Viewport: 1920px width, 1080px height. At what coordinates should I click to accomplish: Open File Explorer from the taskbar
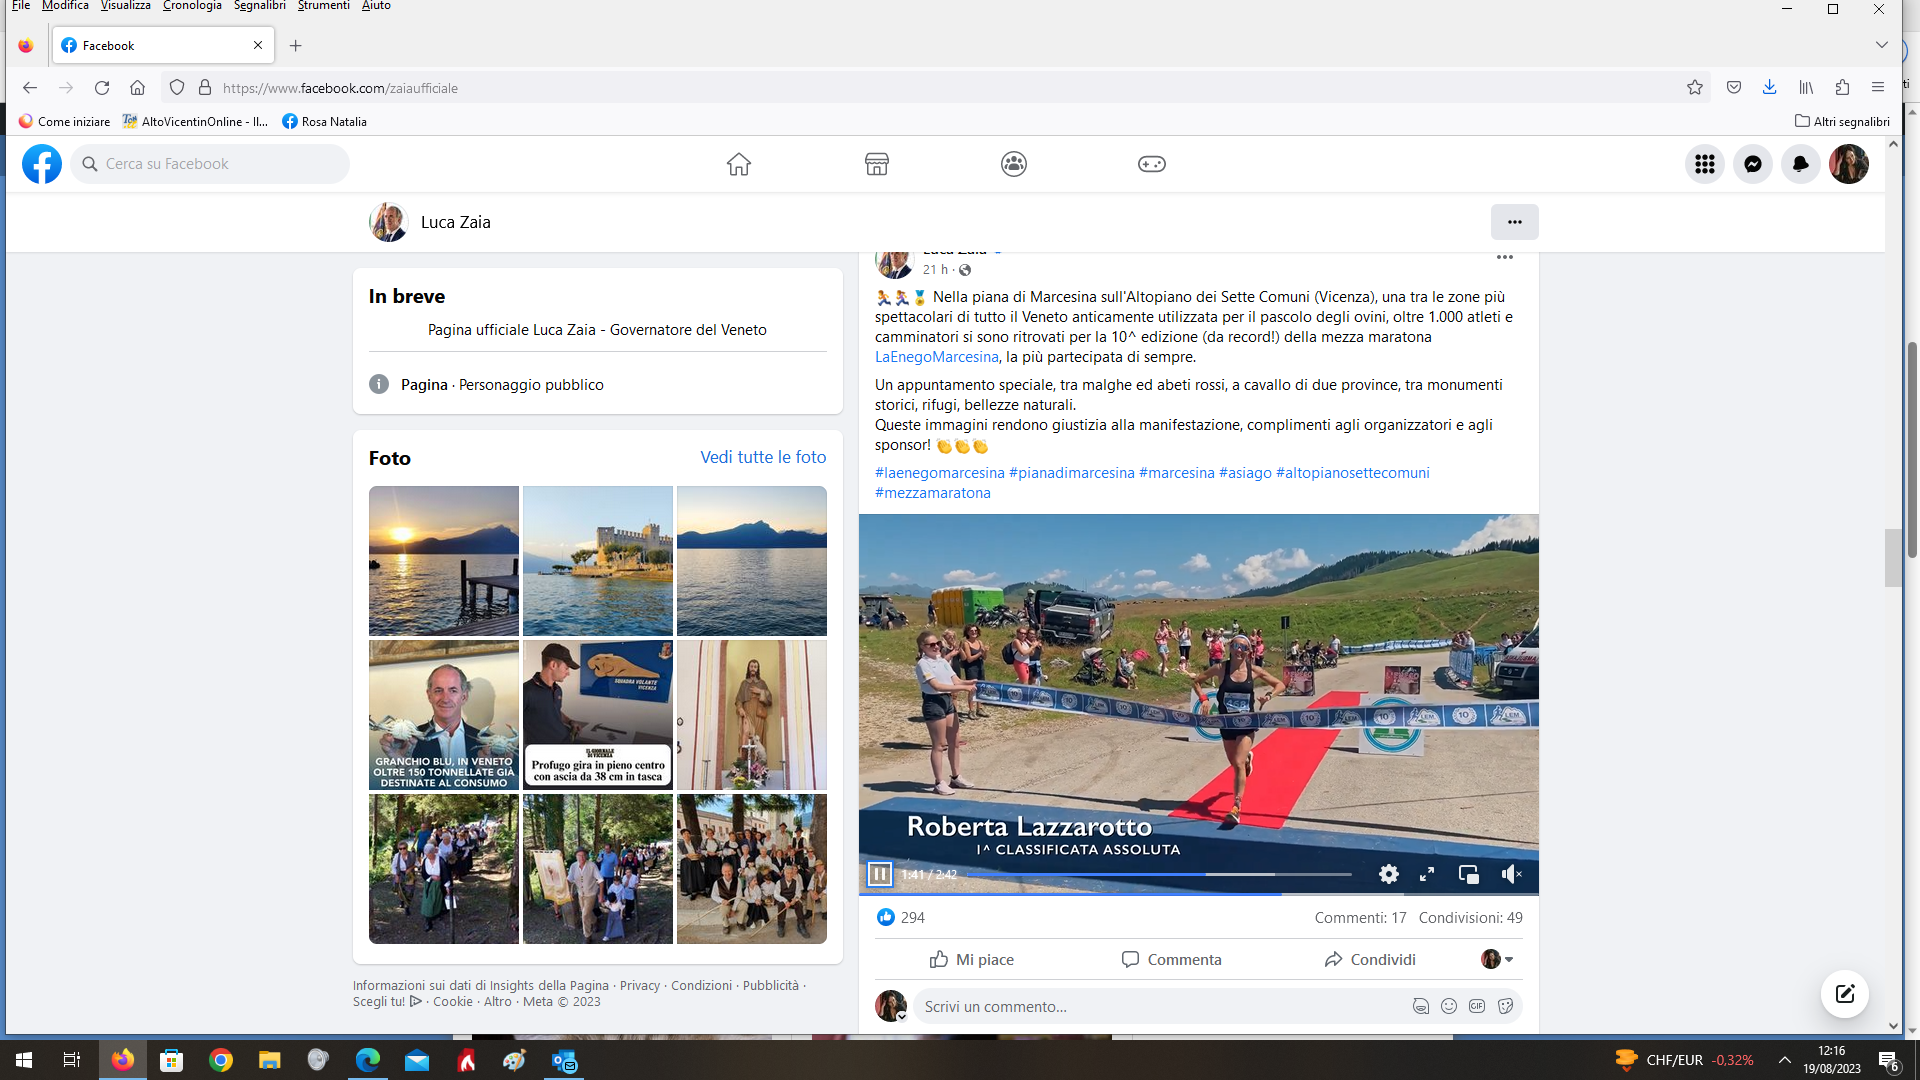coord(270,1060)
